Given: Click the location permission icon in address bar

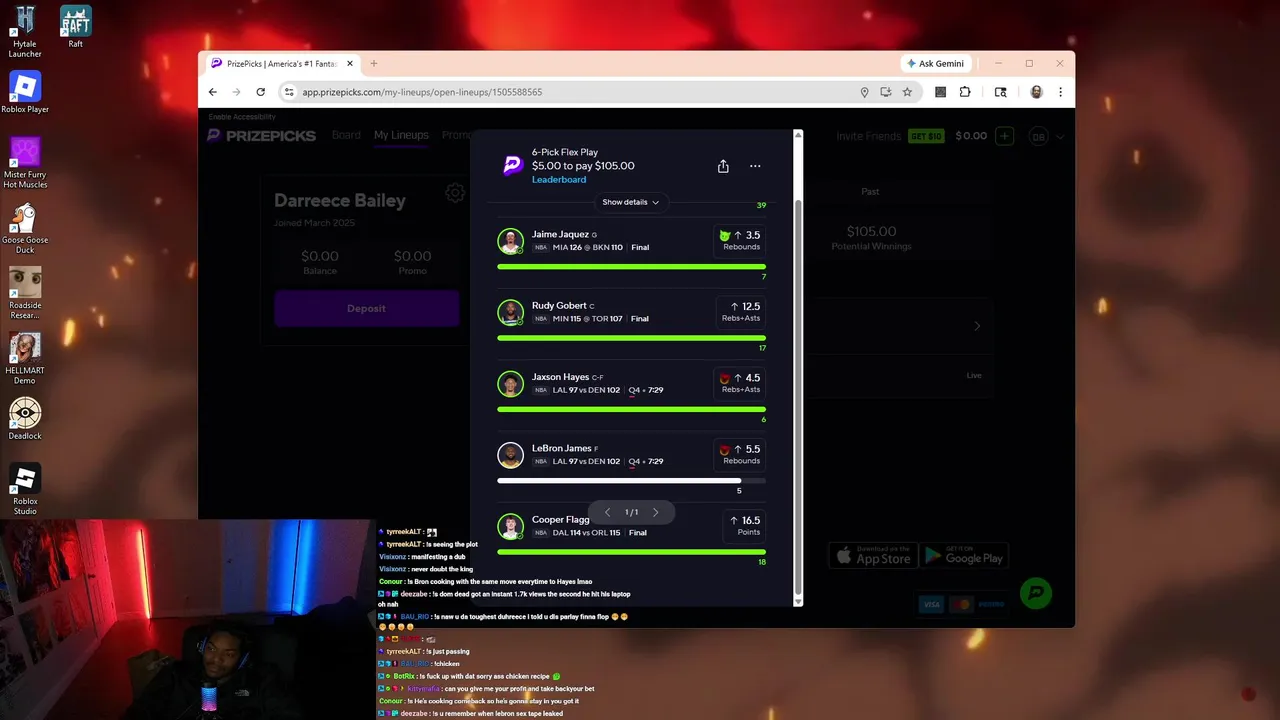Looking at the screenshot, I should pyautogui.click(x=864, y=92).
